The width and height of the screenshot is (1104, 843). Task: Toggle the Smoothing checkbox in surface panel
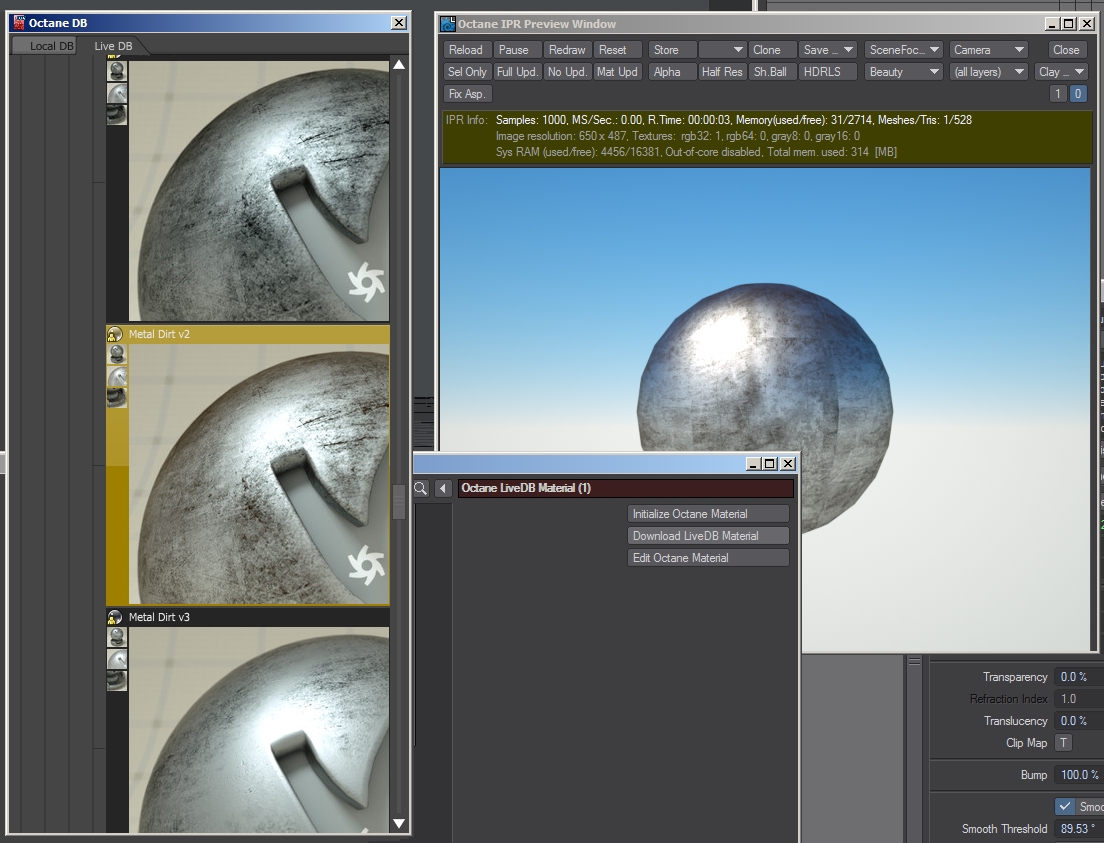tap(1065, 806)
